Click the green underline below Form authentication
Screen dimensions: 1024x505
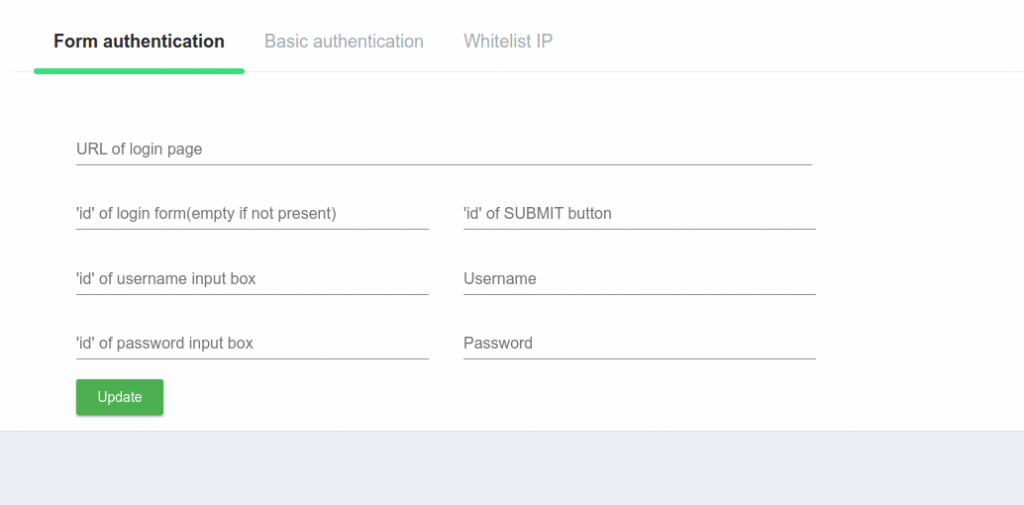click(139, 71)
